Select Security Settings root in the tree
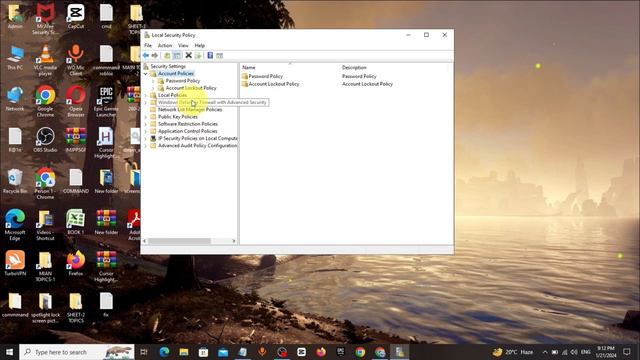 [168, 66]
